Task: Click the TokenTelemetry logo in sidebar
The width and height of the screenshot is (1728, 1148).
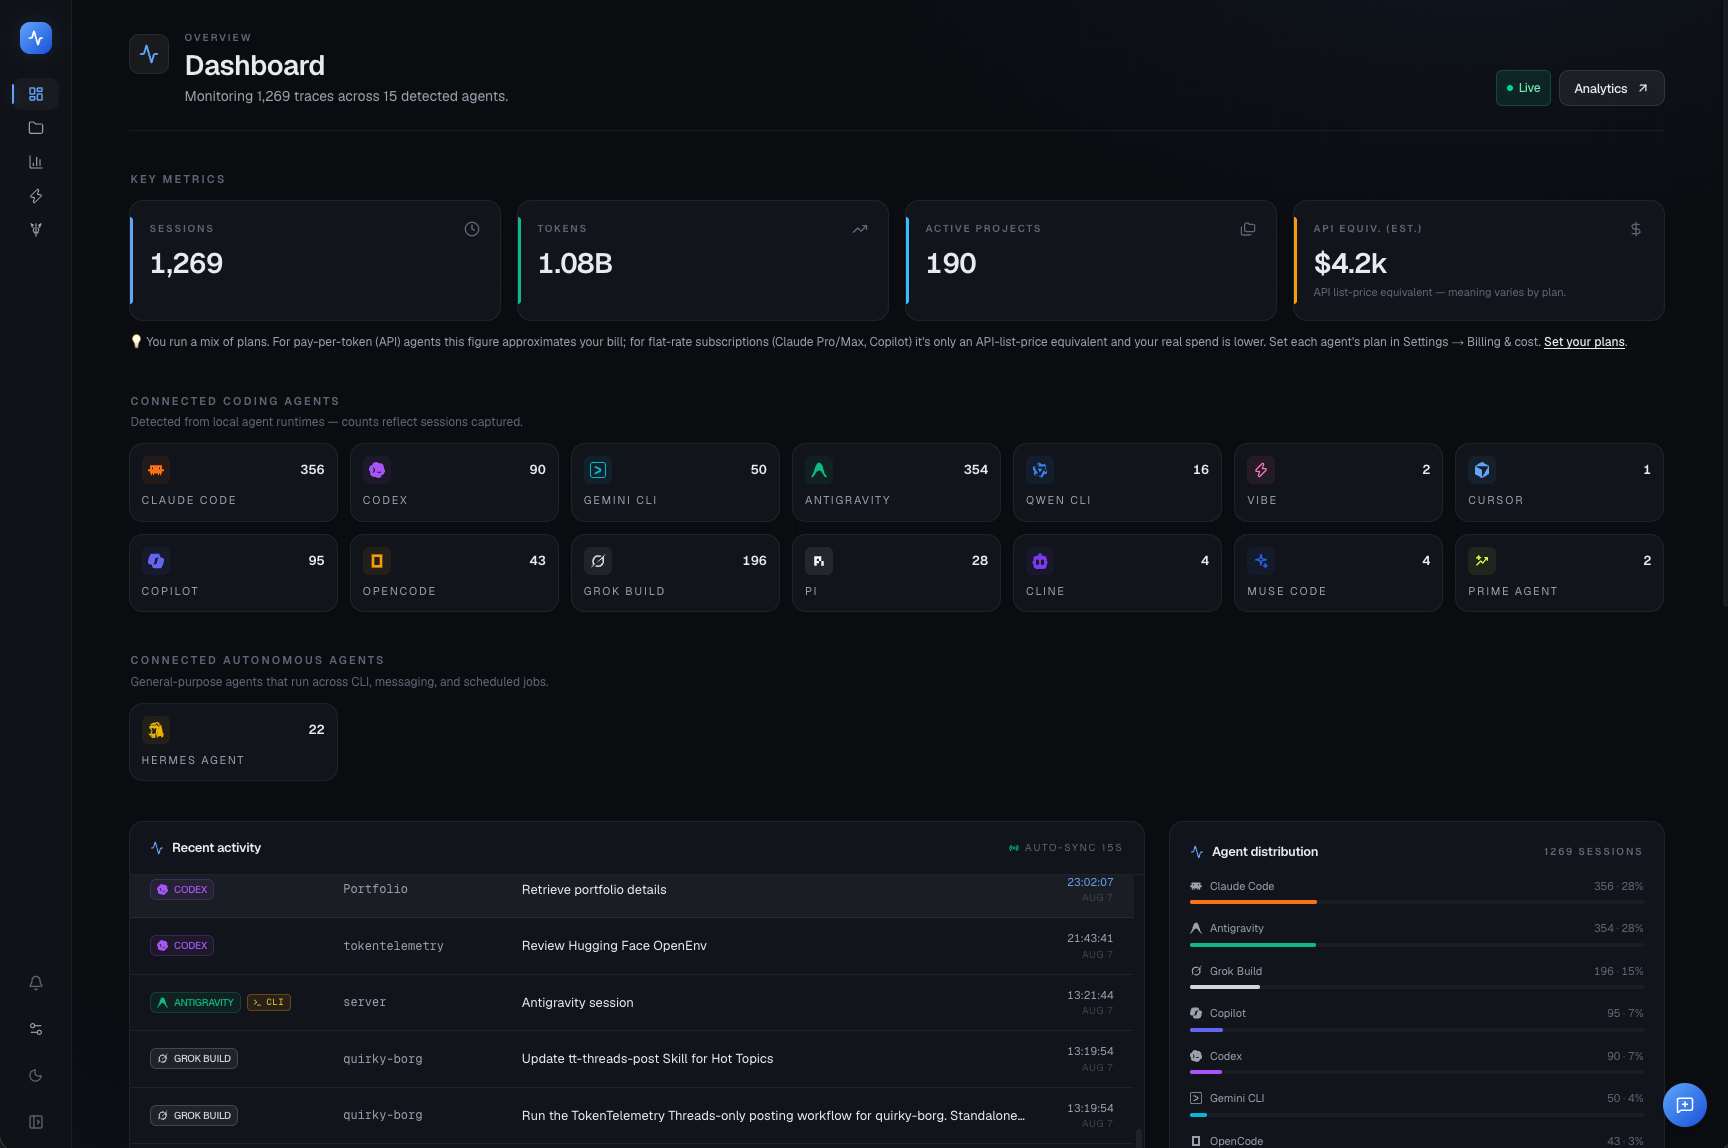Action: pyautogui.click(x=36, y=38)
